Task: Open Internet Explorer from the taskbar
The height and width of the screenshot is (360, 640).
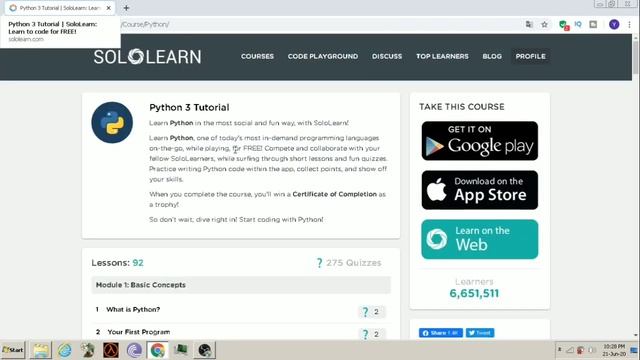Action: [64, 350]
